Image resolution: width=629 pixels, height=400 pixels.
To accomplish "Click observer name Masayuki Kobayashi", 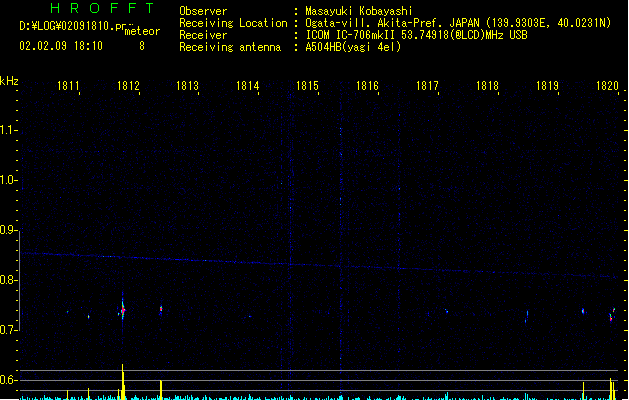I will click(x=359, y=11).
